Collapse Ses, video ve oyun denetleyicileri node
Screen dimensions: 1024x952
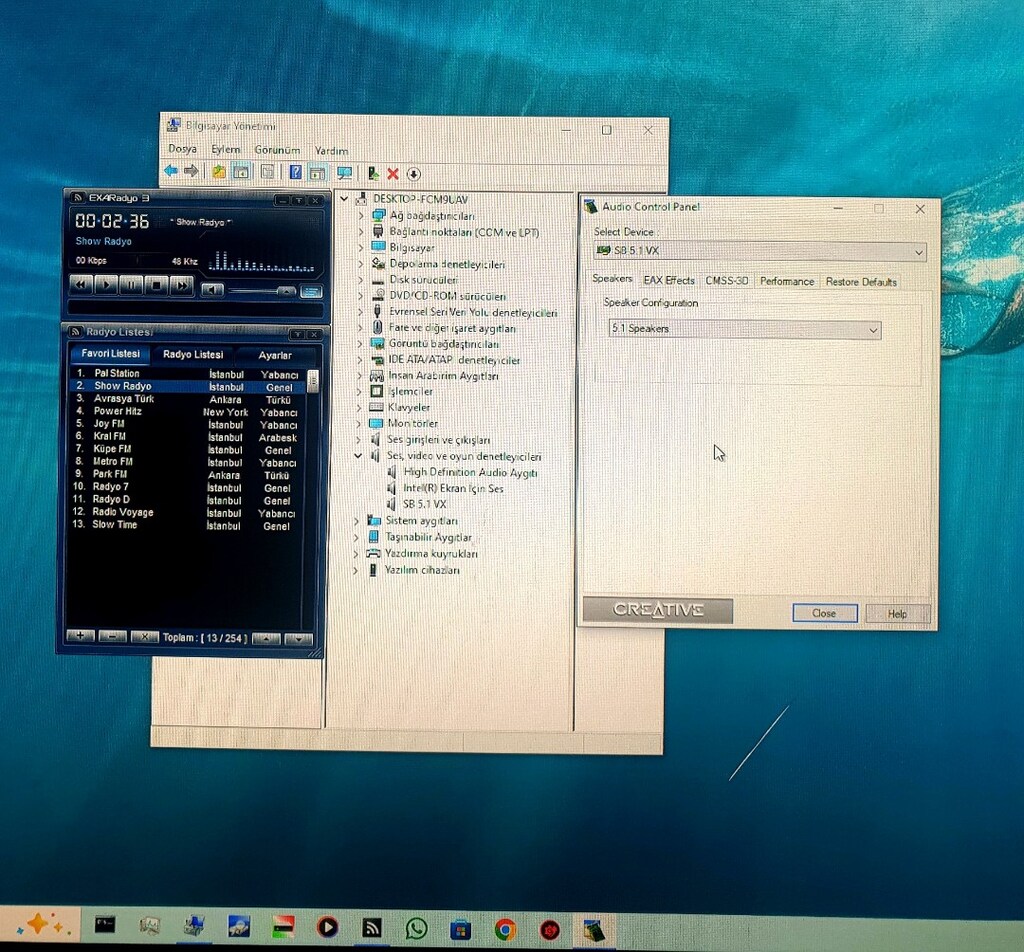[358, 456]
